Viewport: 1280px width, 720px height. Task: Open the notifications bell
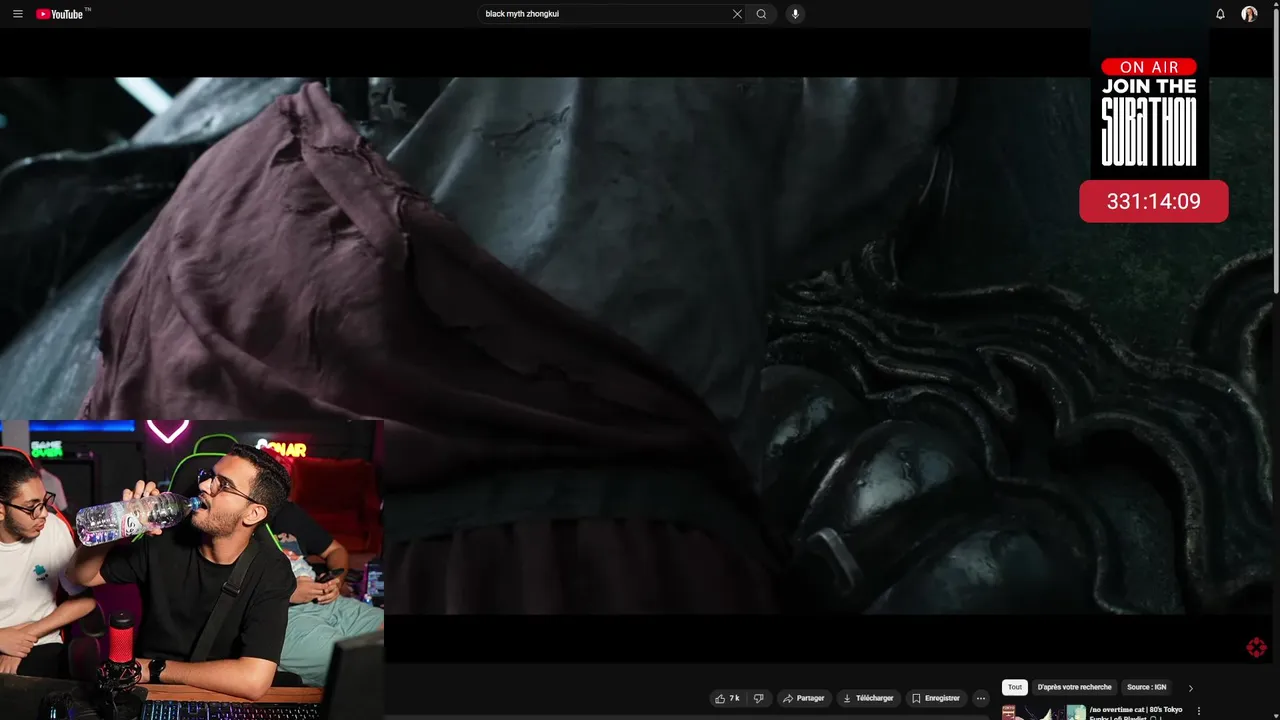(1220, 14)
